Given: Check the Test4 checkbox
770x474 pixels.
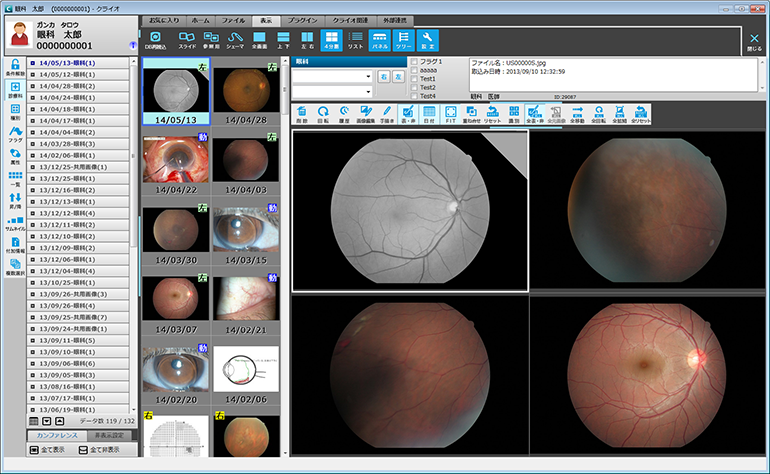Looking at the screenshot, I should click(414, 96).
